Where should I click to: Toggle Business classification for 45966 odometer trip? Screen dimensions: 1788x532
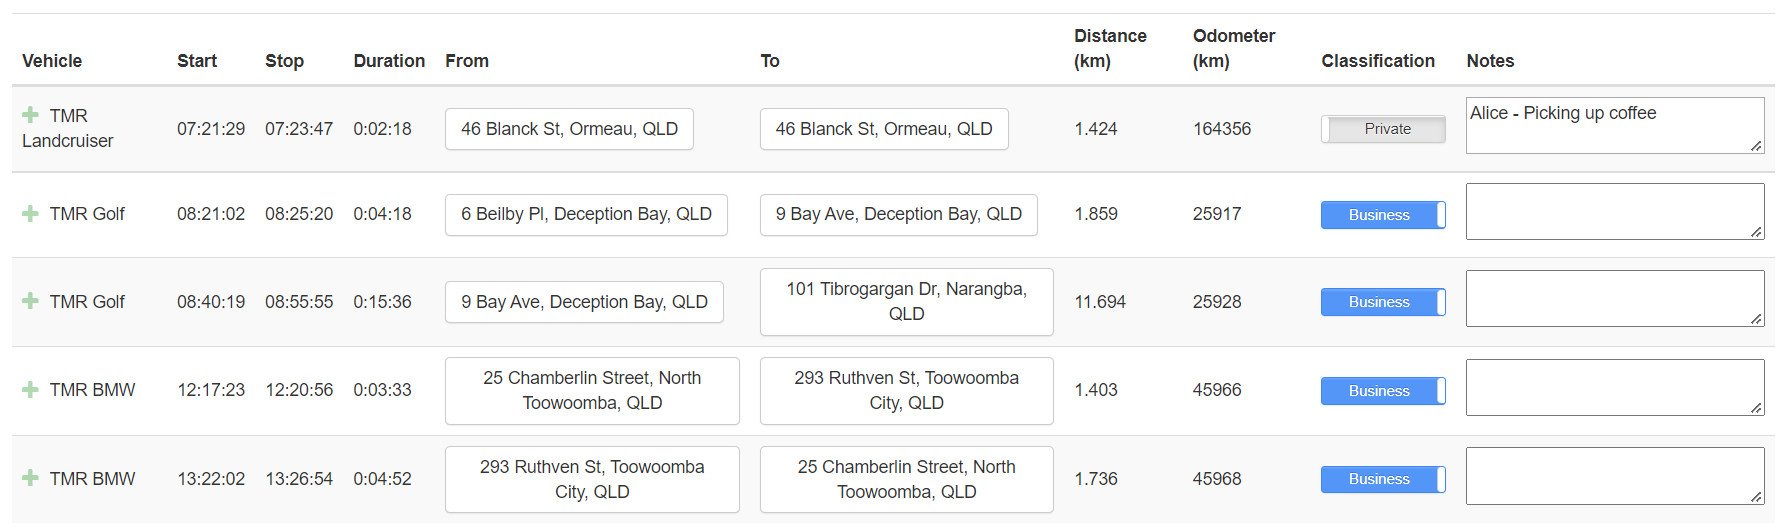tap(1383, 391)
